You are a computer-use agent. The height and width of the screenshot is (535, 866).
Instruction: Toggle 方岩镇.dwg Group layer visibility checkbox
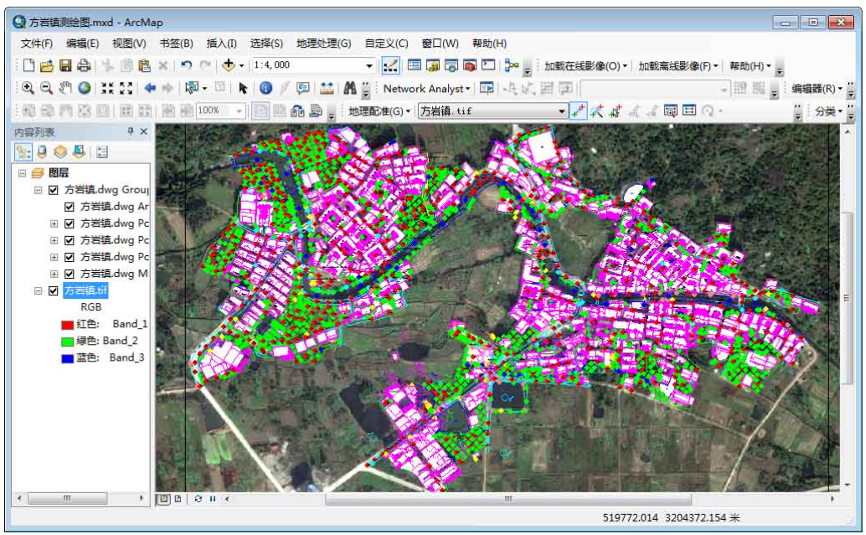tap(53, 190)
